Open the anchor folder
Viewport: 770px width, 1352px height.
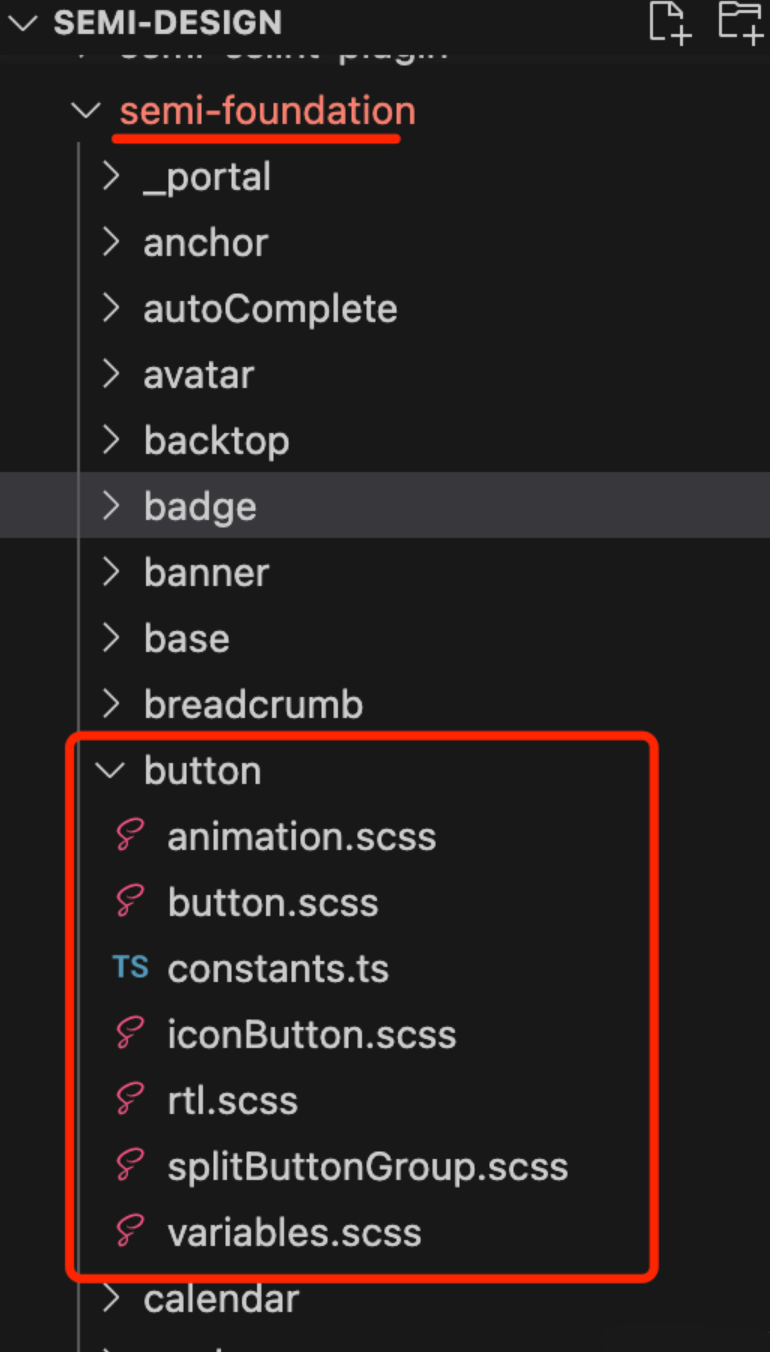205,243
